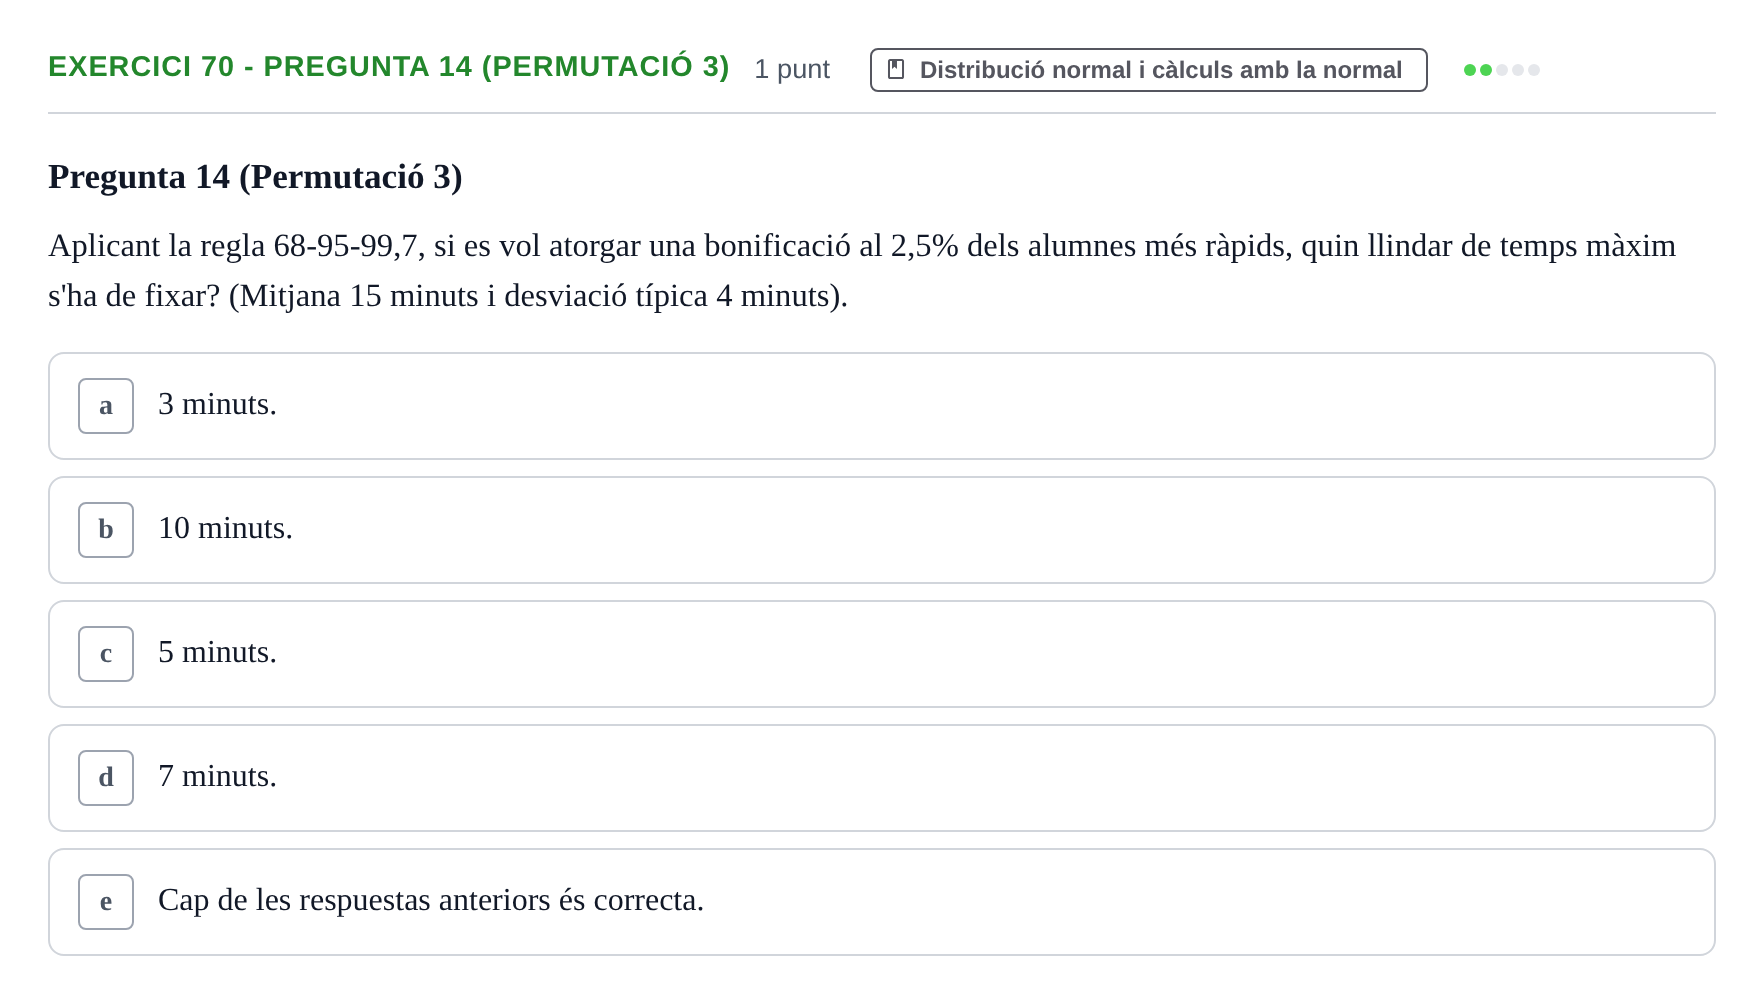Click the first green difficulty dot

(x=1470, y=70)
